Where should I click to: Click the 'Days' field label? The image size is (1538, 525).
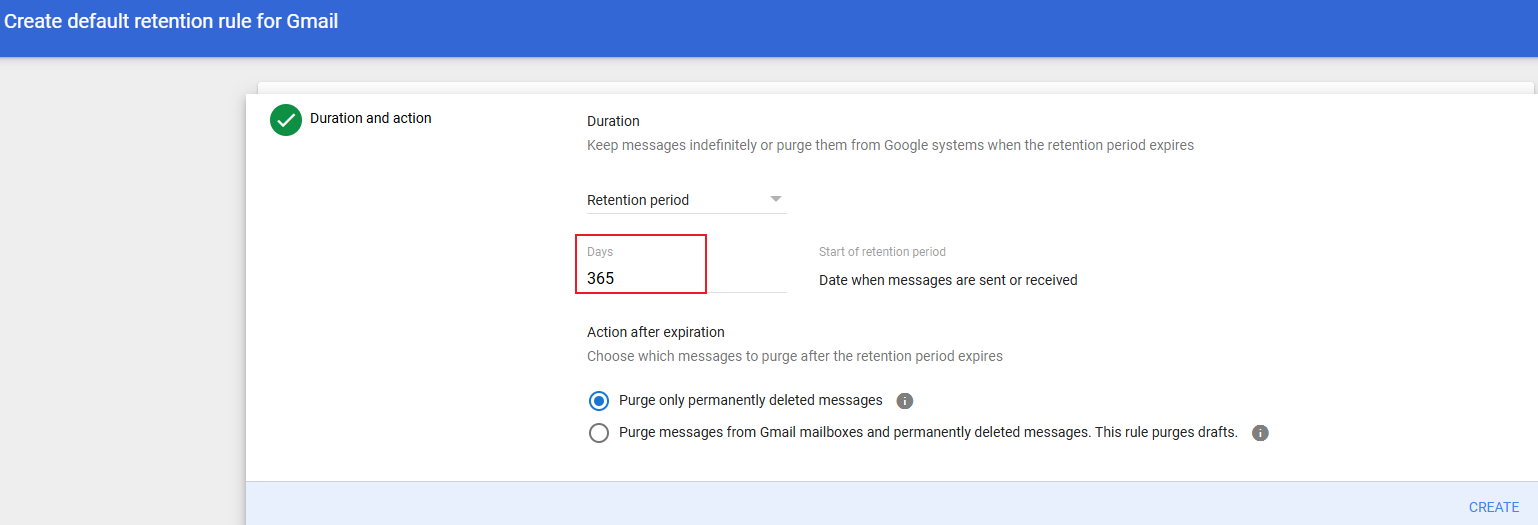coord(600,252)
